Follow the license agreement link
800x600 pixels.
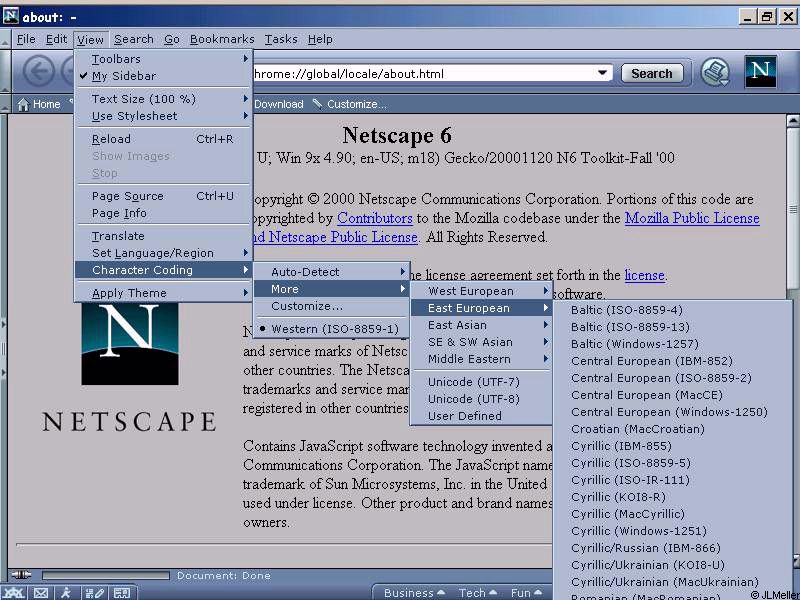point(644,276)
